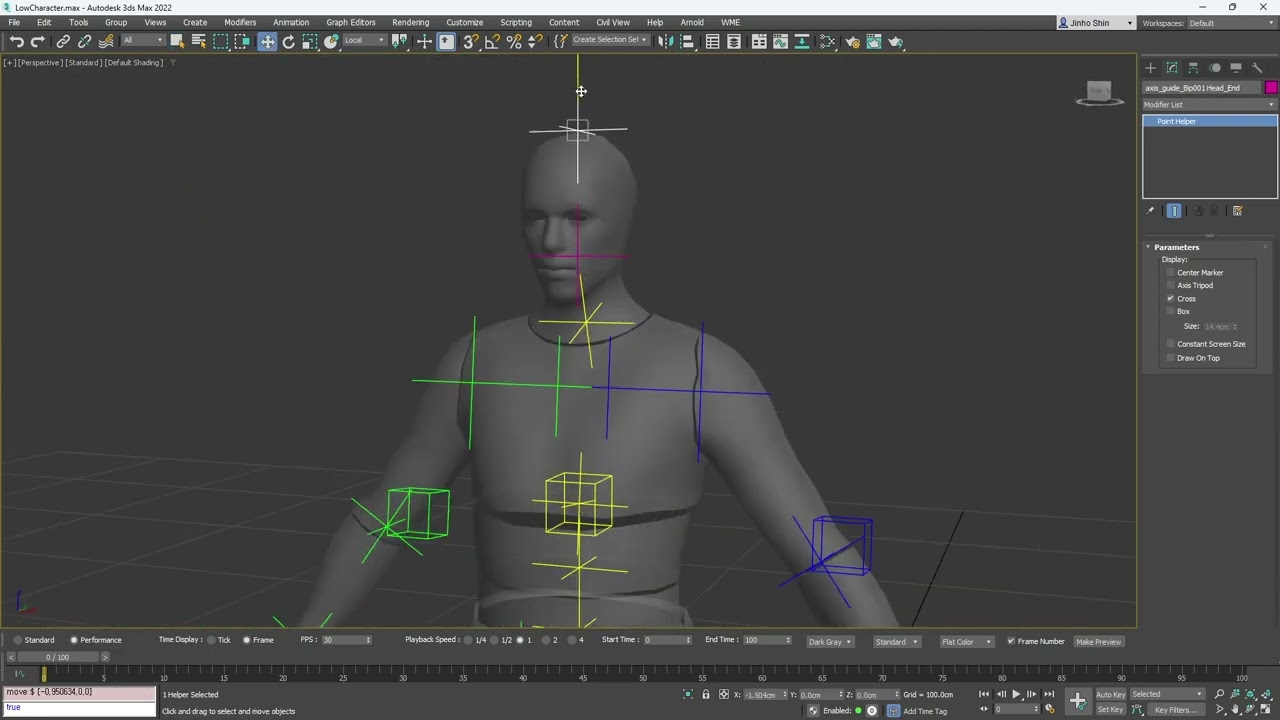Viewport: 1280px width, 720px height.
Task: Open Select by Name list icon
Action: (x=198, y=41)
